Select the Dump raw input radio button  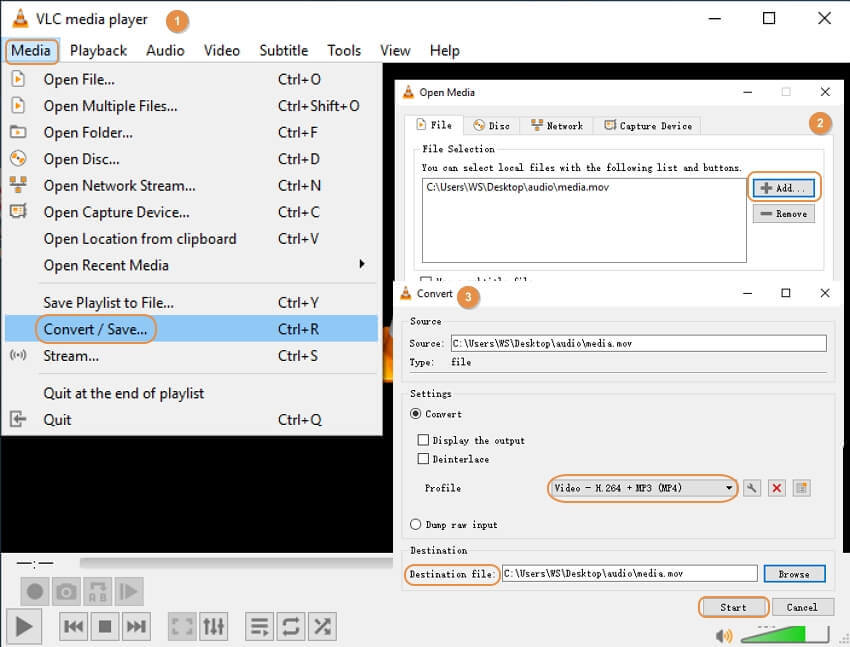[x=415, y=525]
